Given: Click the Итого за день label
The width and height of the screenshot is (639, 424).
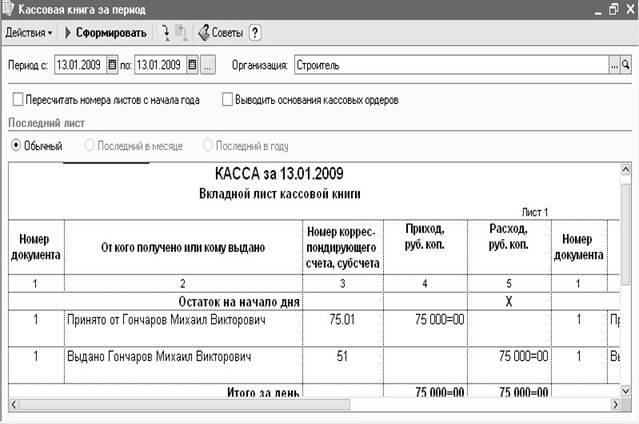Looking at the screenshot, I should coord(263,392).
